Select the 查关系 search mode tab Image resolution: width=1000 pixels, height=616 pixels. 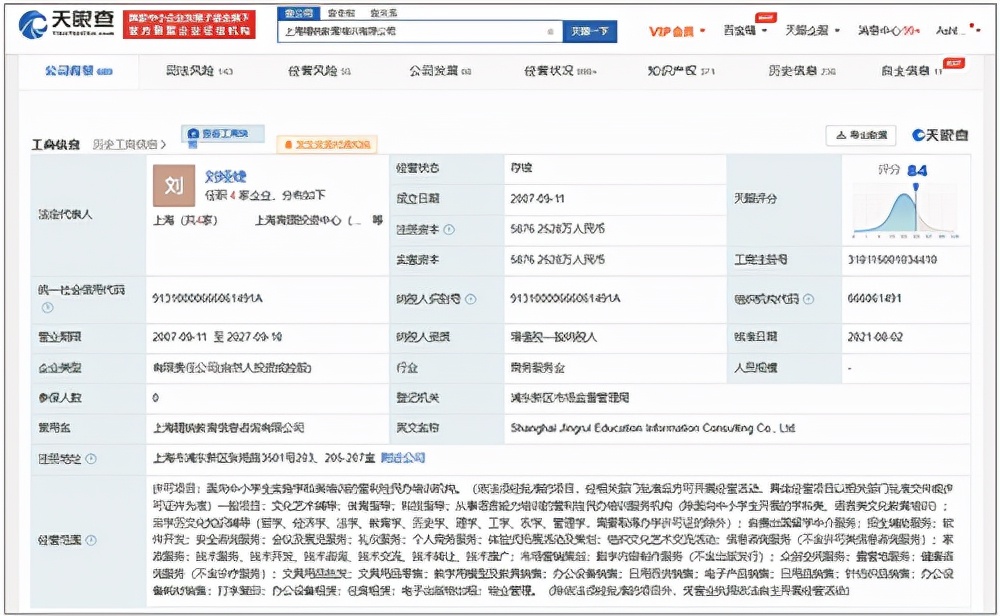pos(383,13)
